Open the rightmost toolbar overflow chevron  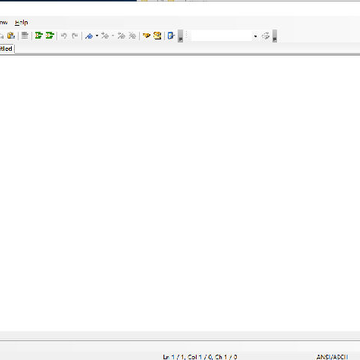[275, 36]
